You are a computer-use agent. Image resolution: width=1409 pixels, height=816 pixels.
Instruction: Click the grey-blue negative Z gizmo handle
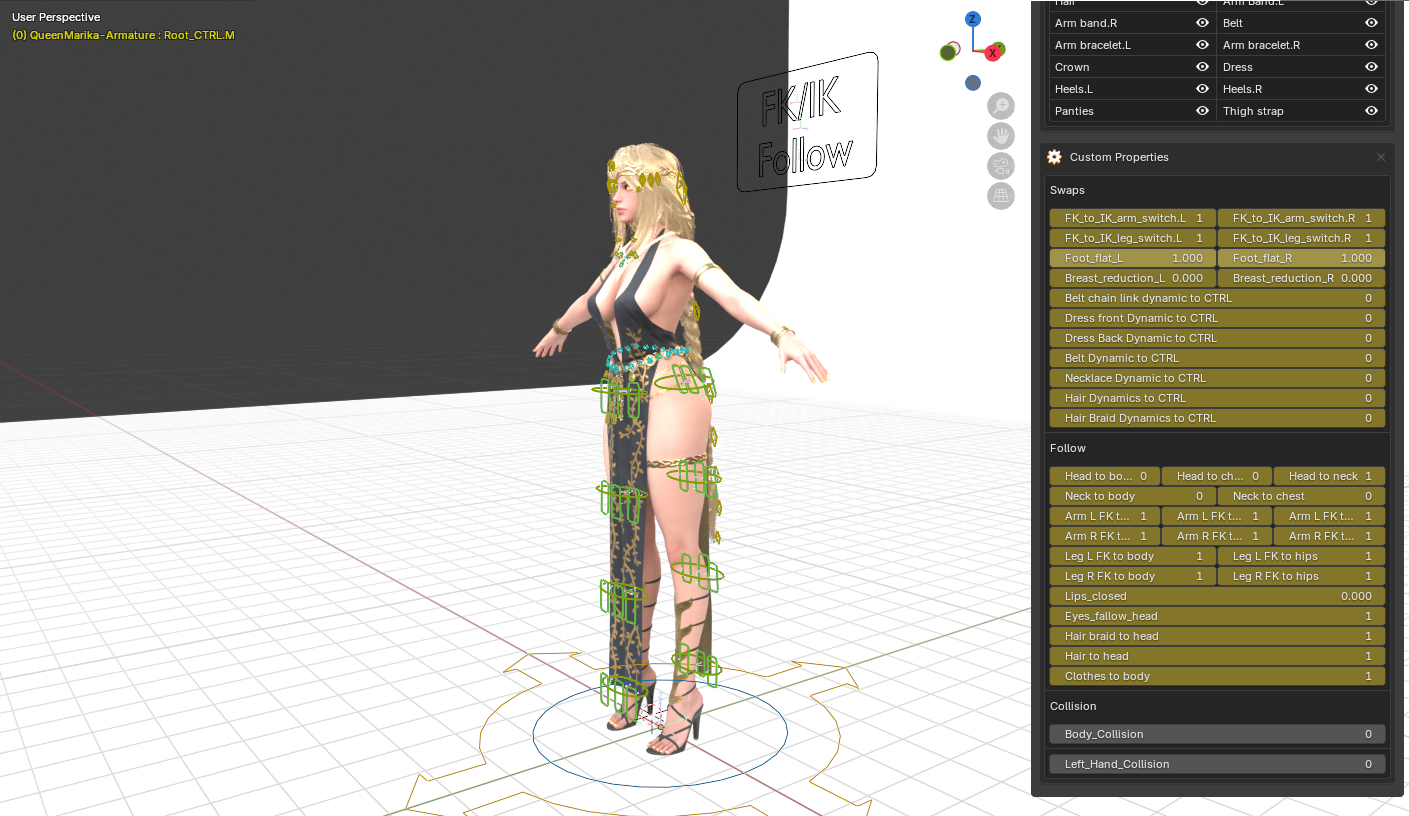coord(973,83)
